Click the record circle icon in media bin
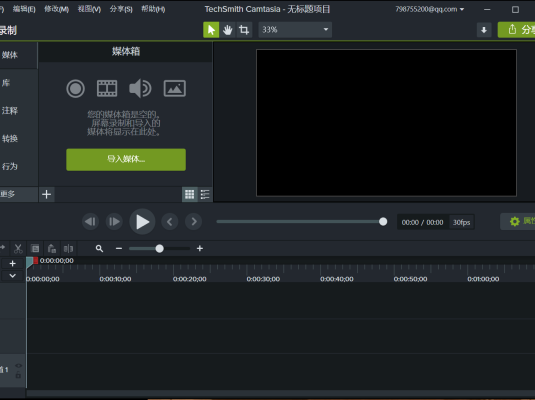The height and width of the screenshot is (400, 535). point(75,89)
